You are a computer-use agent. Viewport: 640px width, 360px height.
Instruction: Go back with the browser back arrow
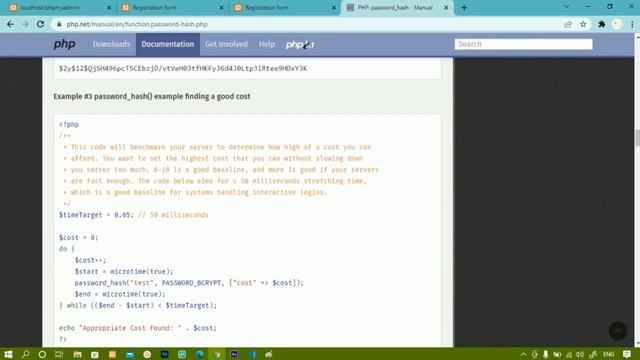click(x=10, y=24)
